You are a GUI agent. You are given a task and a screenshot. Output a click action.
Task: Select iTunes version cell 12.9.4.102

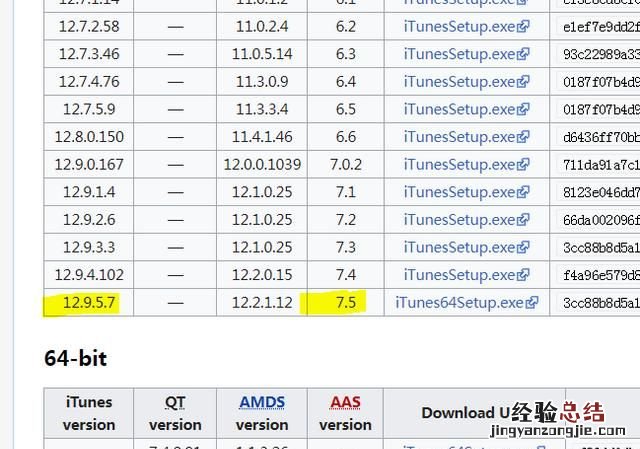tap(89, 275)
